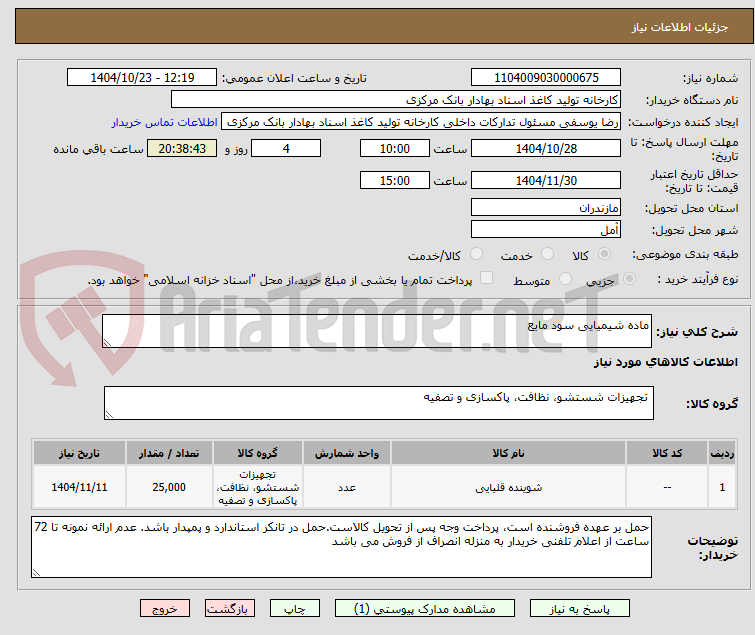
Task: Click the گروه کالا column header
Action: (x=258, y=453)
